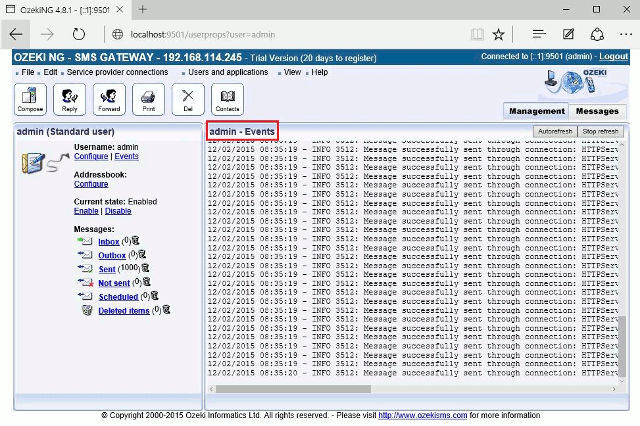Viewport: 640px width, 426px height.
Task: Open the Outbox folder link
Action: 112,255
